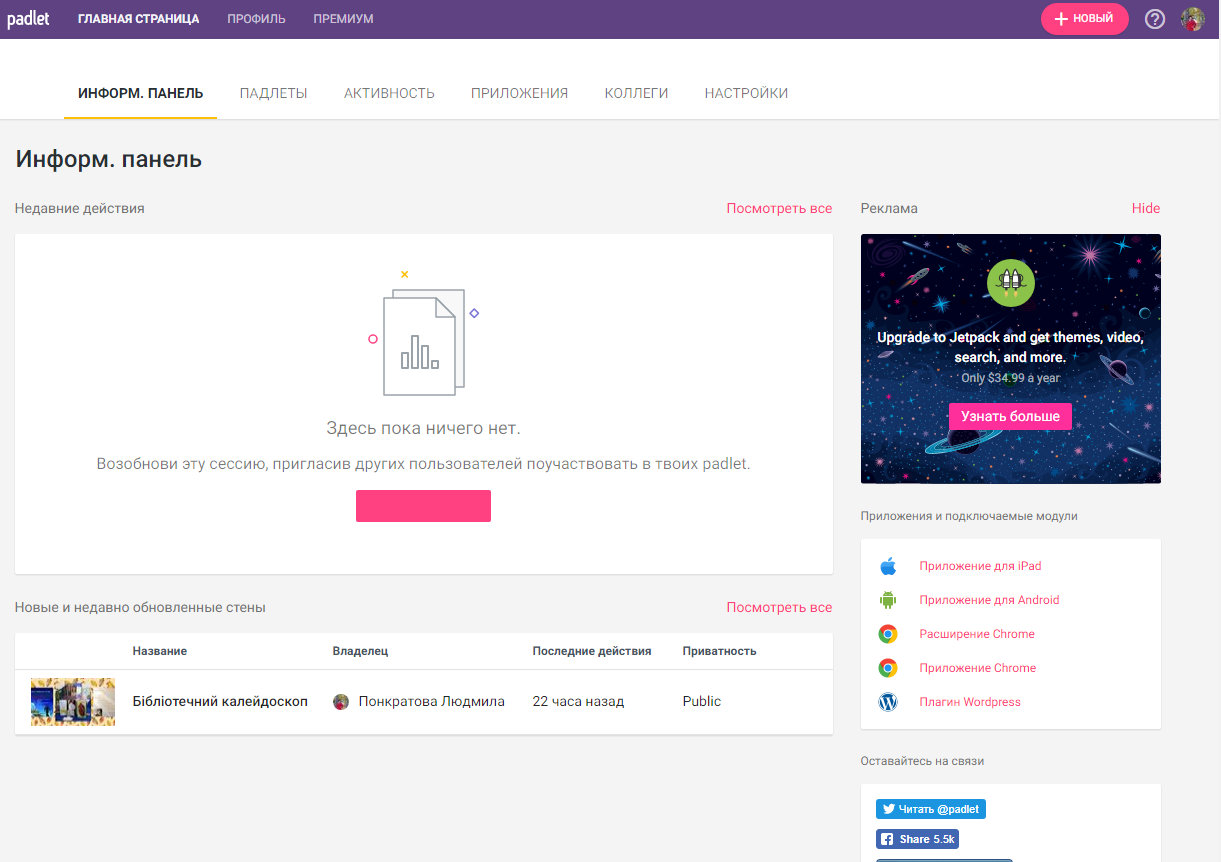Click the Последние действия column header
Image resolution: width=1221 pixels, height=862 pixels.
pyautogui.click(x=592, y=651)
